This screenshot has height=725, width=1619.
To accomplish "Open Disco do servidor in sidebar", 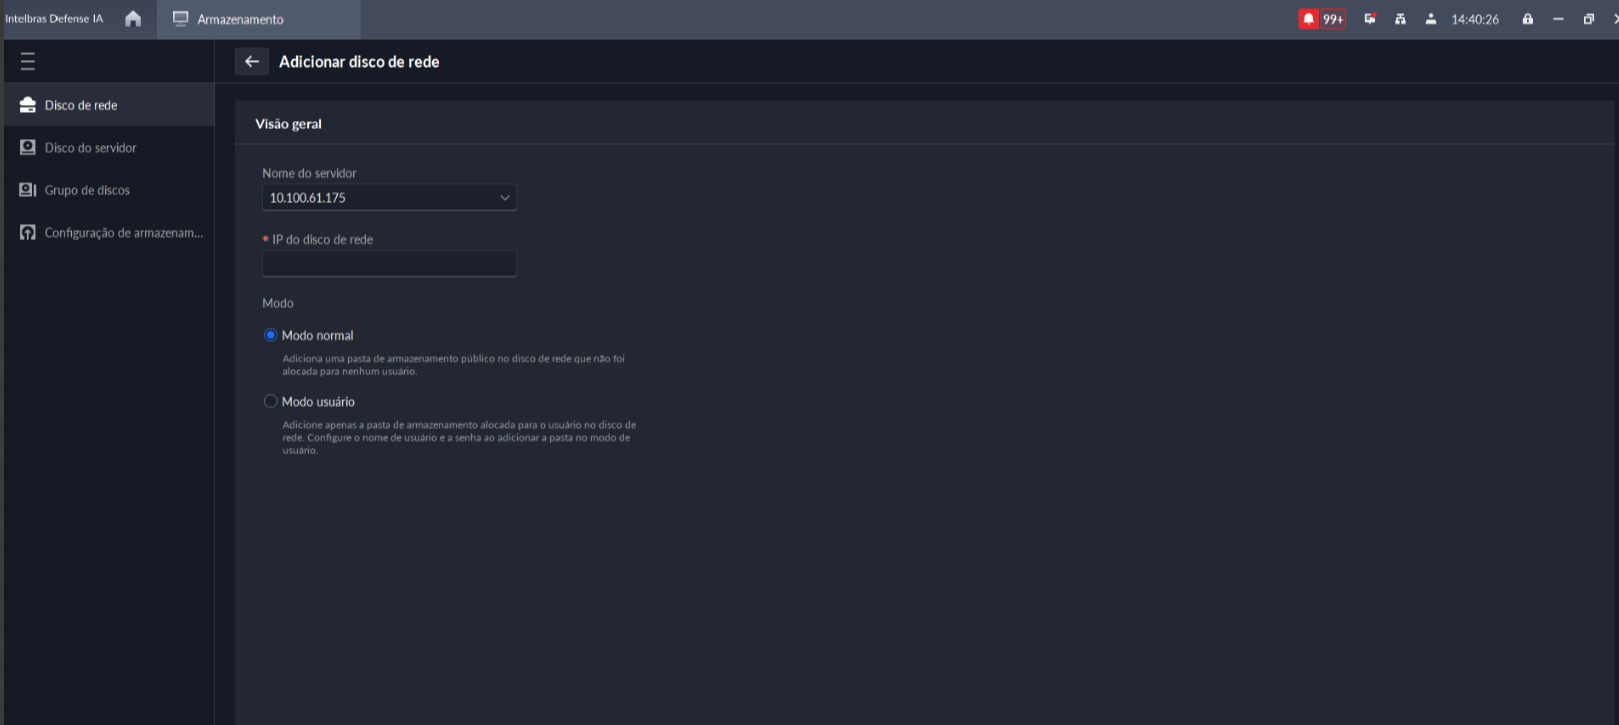I will tap(90, 148).
